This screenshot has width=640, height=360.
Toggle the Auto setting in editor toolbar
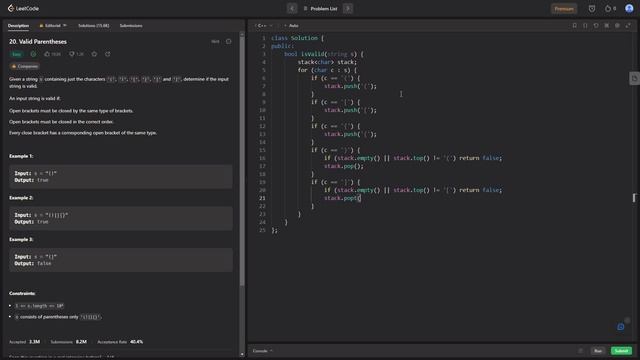[x=291, y=26]
